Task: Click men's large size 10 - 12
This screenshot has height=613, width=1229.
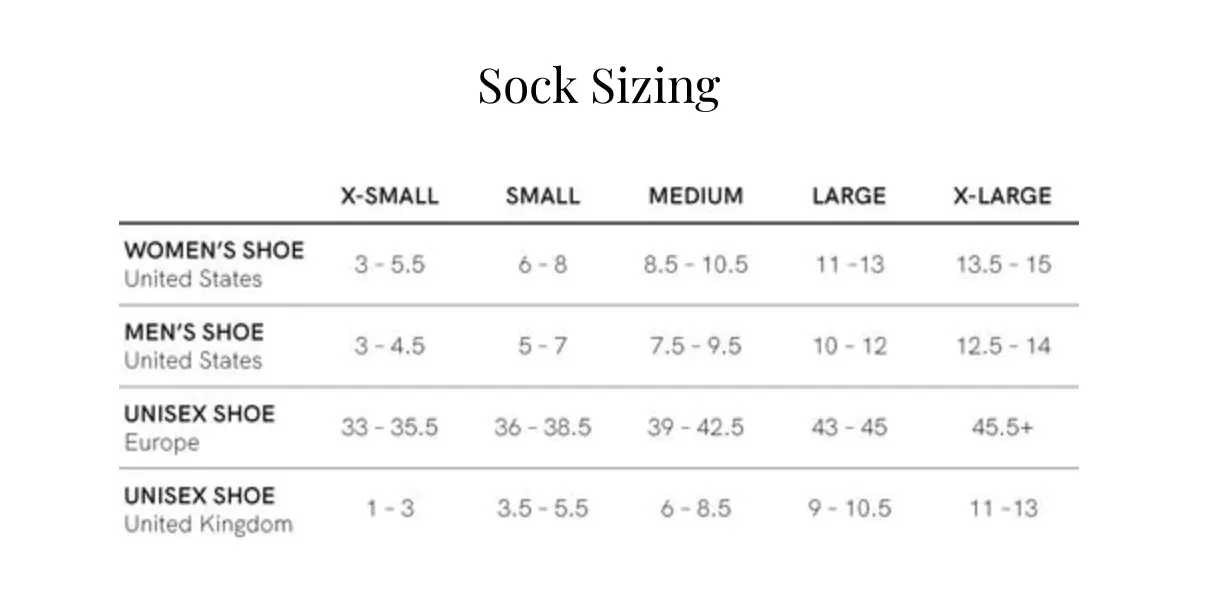Action: (x=849, y=347)
